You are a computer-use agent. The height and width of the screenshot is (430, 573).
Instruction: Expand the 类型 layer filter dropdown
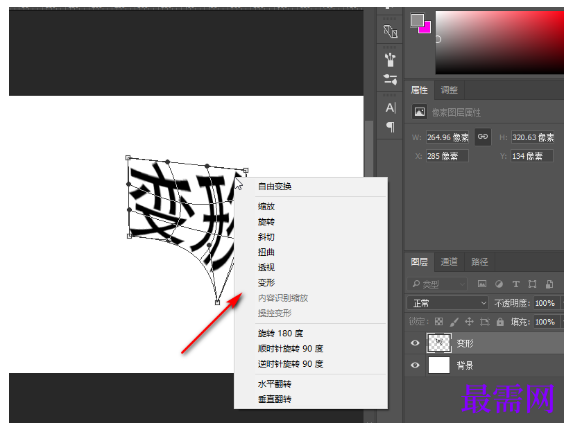pos(437,284)
